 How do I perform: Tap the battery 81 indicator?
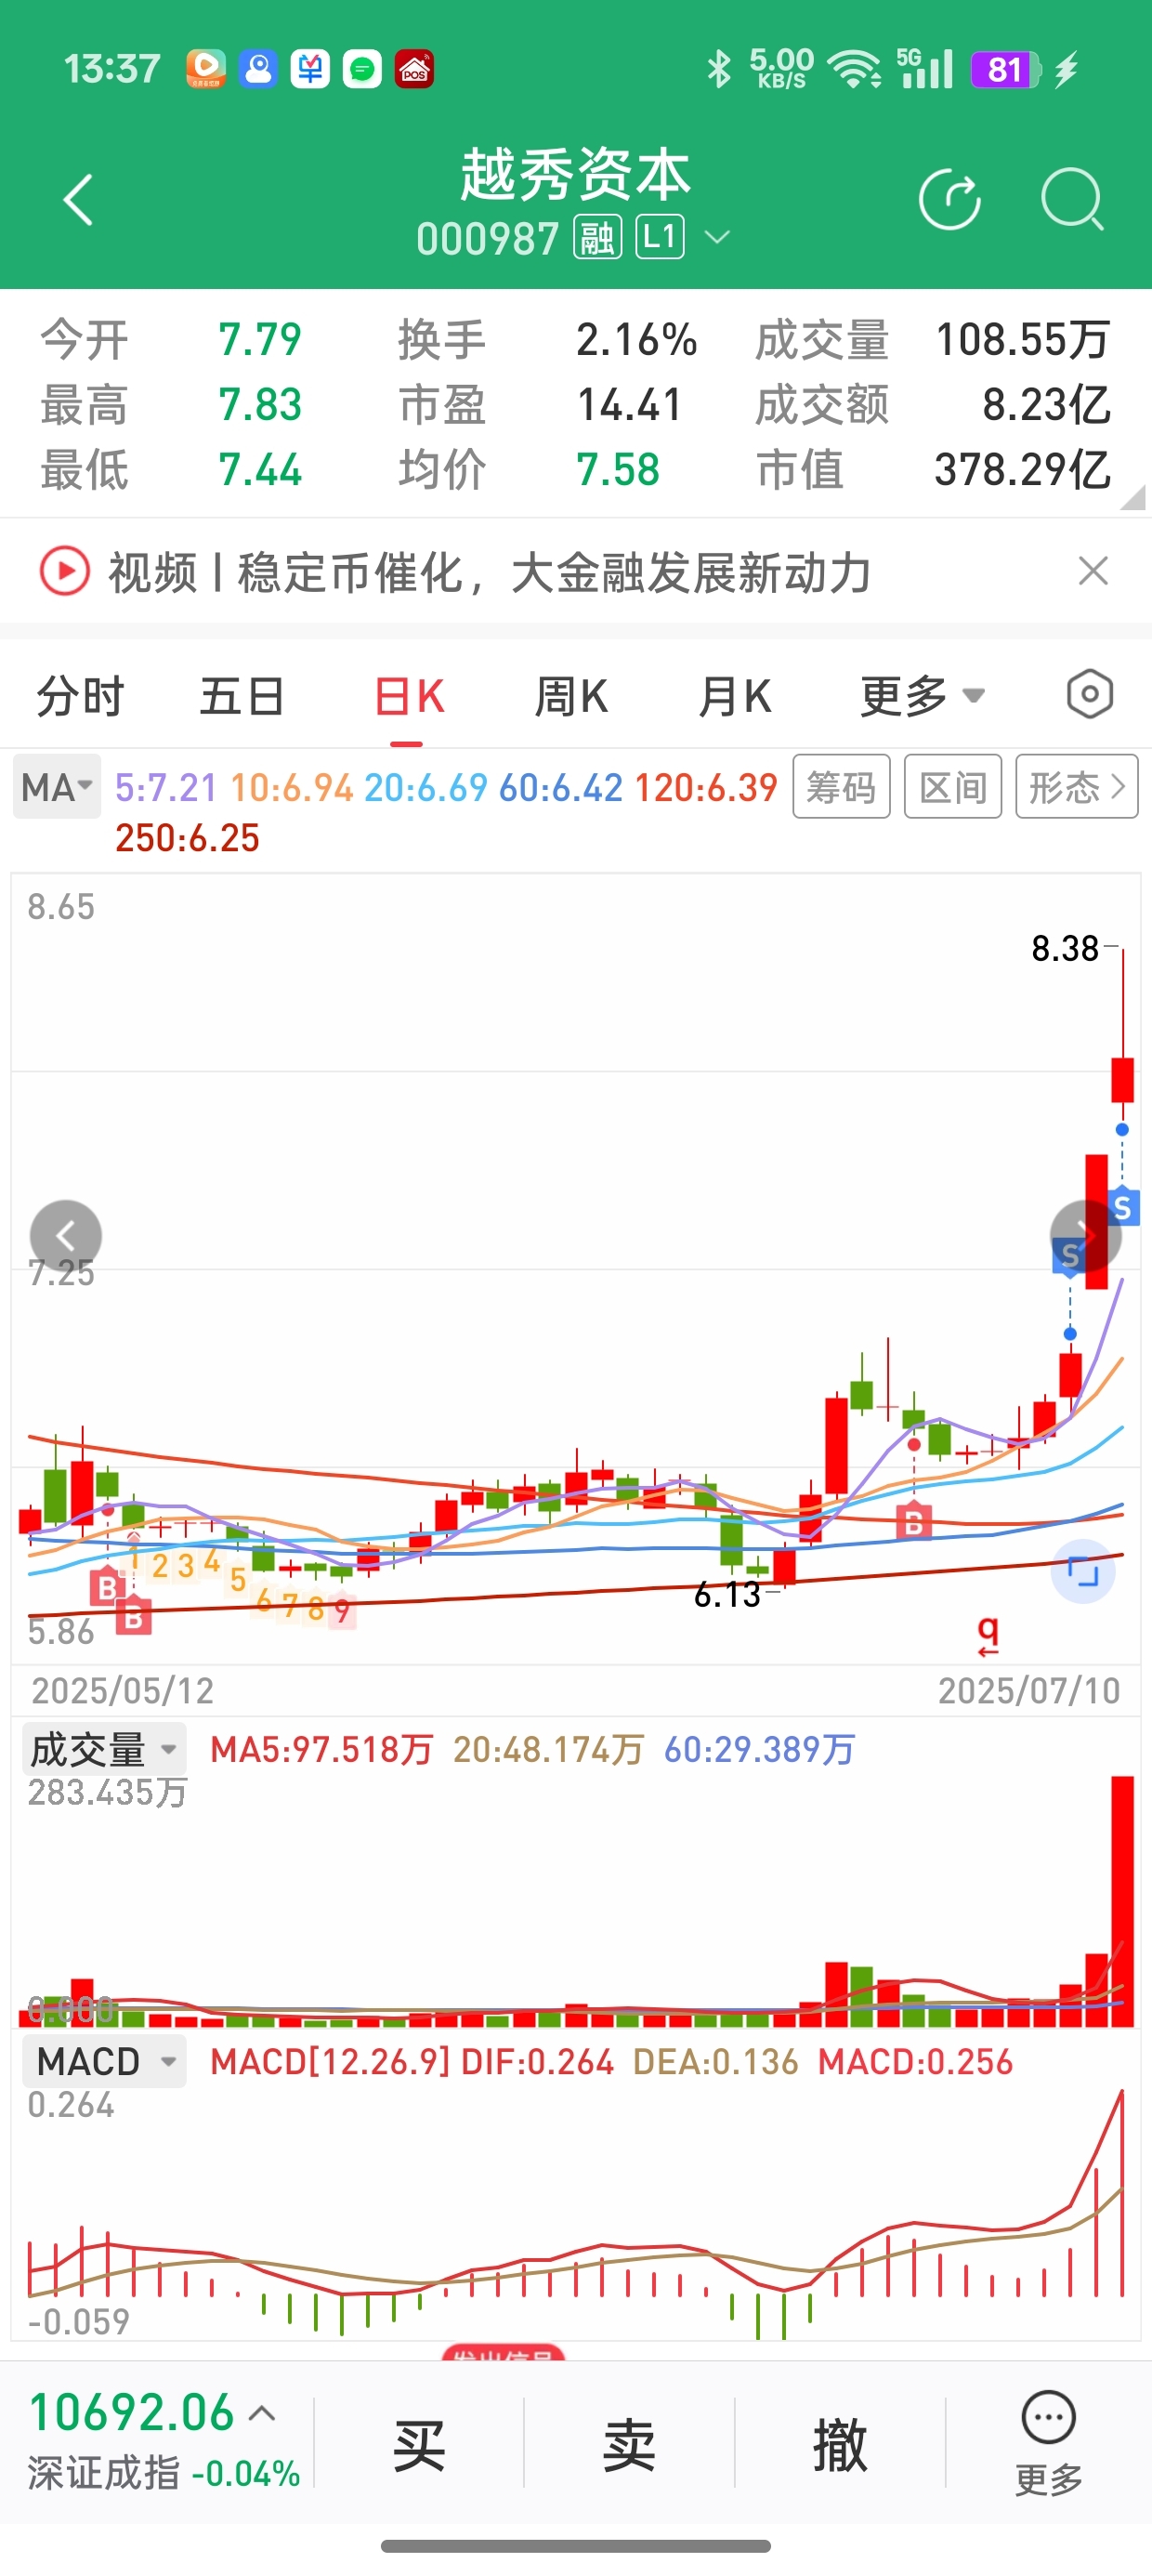1006,69
